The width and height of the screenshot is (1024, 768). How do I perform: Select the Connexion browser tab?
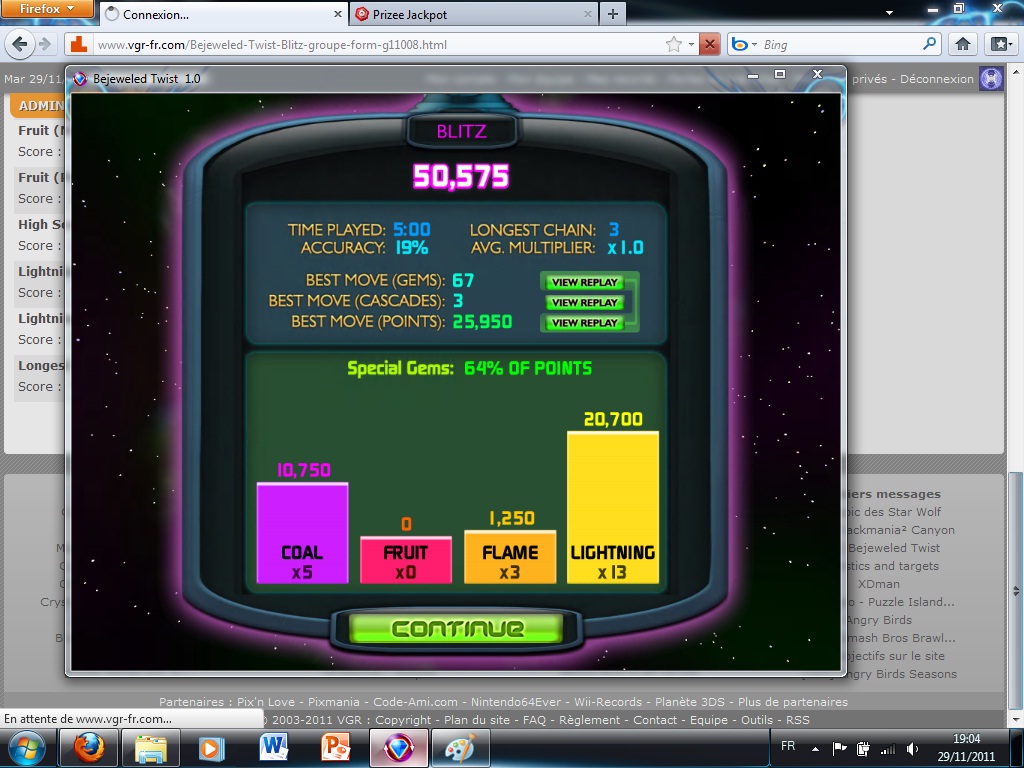point(218,14)
